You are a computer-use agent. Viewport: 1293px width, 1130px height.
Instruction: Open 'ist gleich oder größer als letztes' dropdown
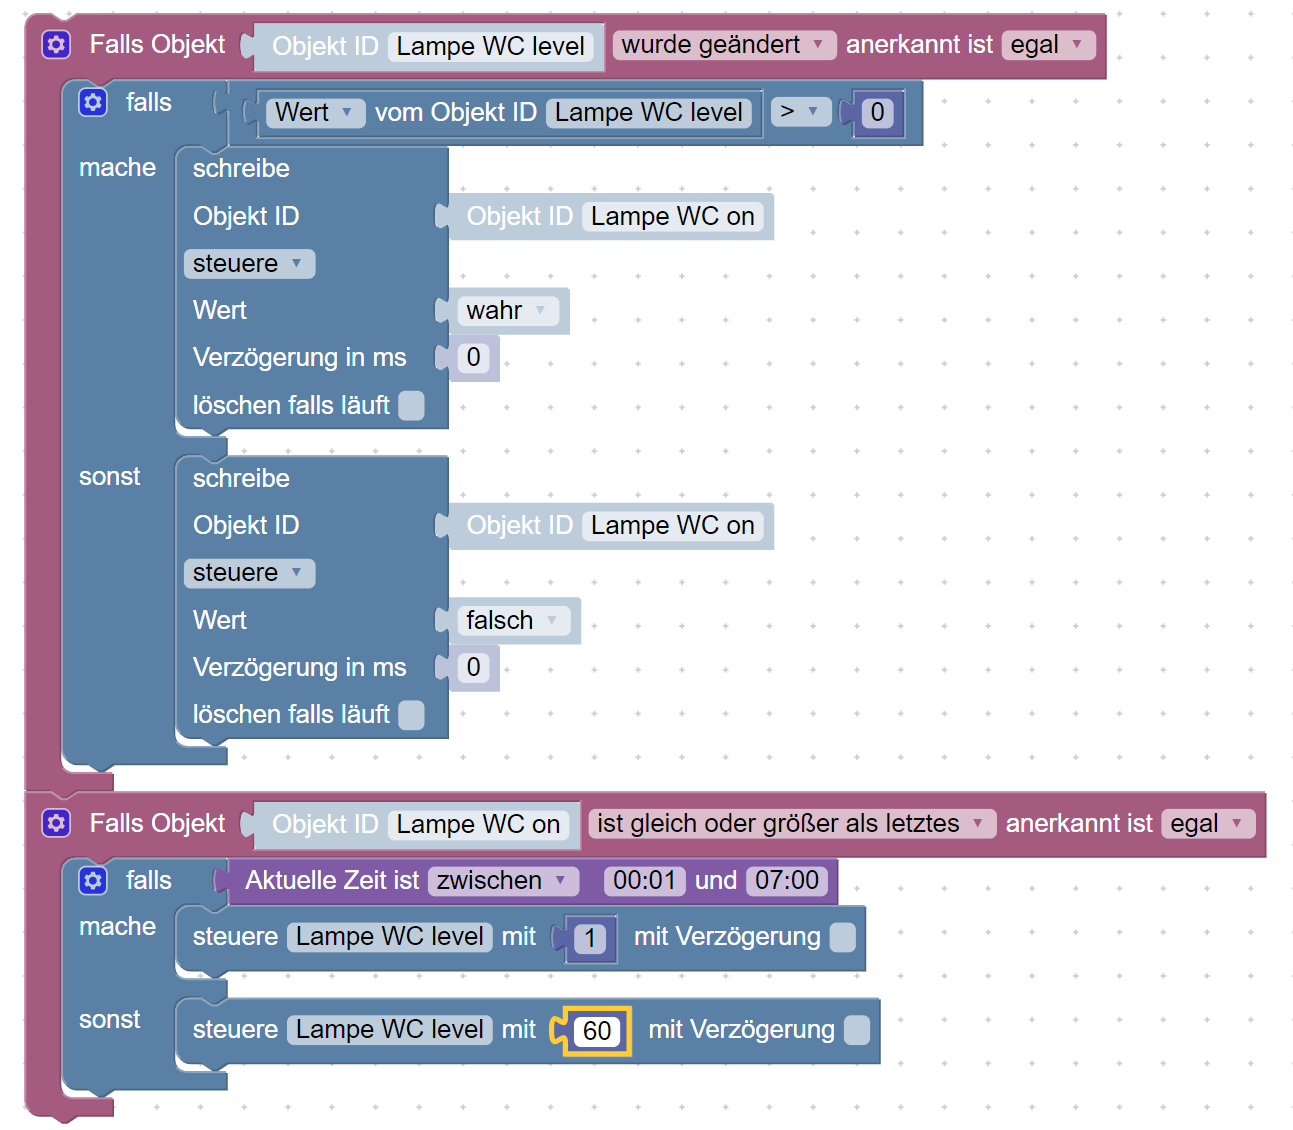792,824
